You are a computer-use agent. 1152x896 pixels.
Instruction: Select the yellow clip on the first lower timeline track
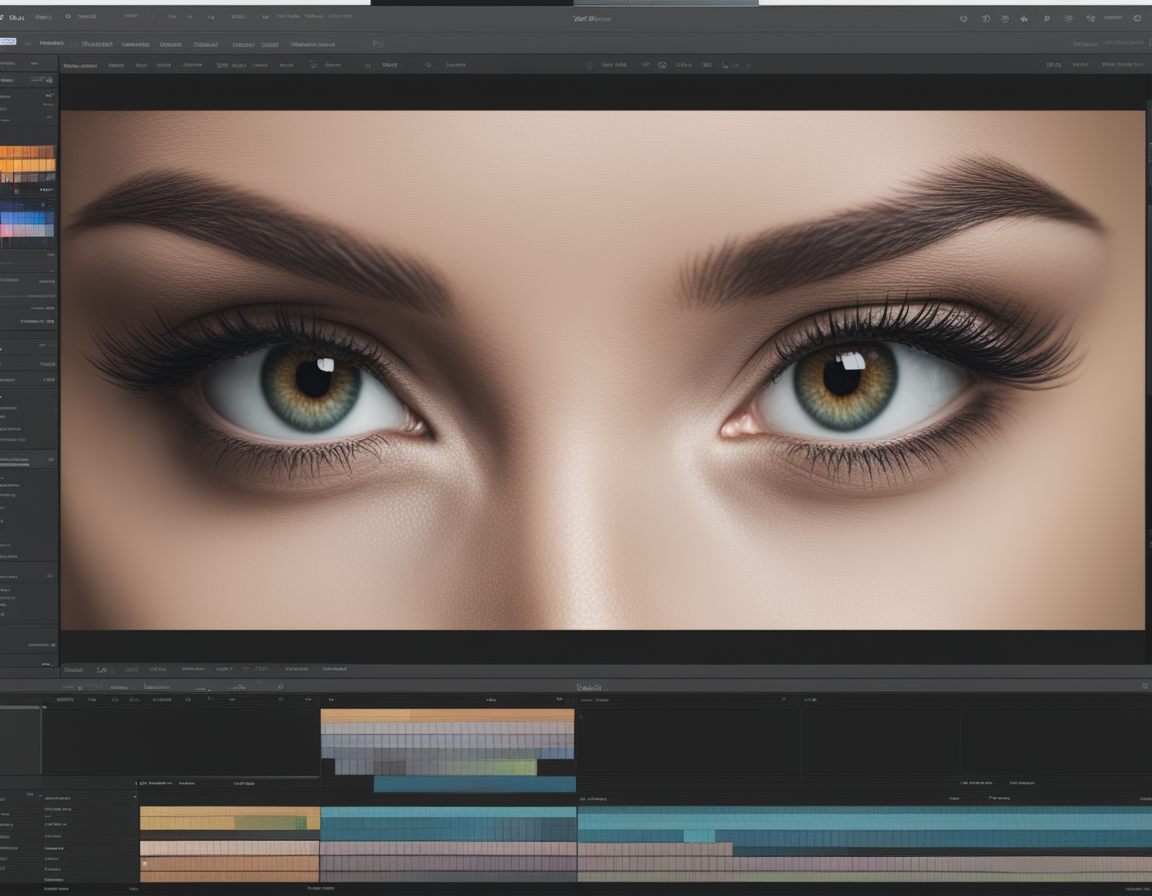(x=230, y=818)
